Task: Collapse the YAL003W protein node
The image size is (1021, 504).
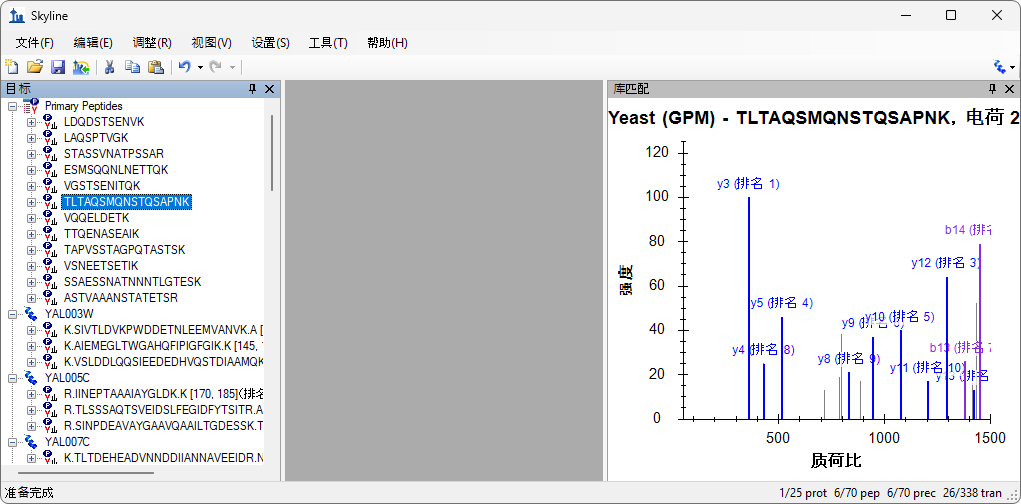Action: coord(12,314)
